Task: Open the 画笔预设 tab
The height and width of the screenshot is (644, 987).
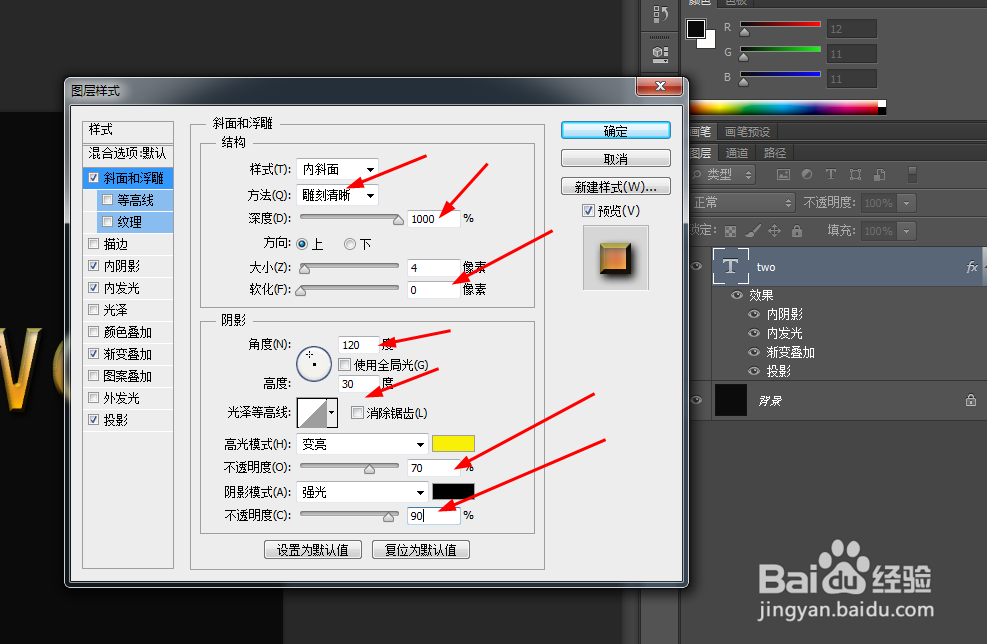Action: (745, 130)
